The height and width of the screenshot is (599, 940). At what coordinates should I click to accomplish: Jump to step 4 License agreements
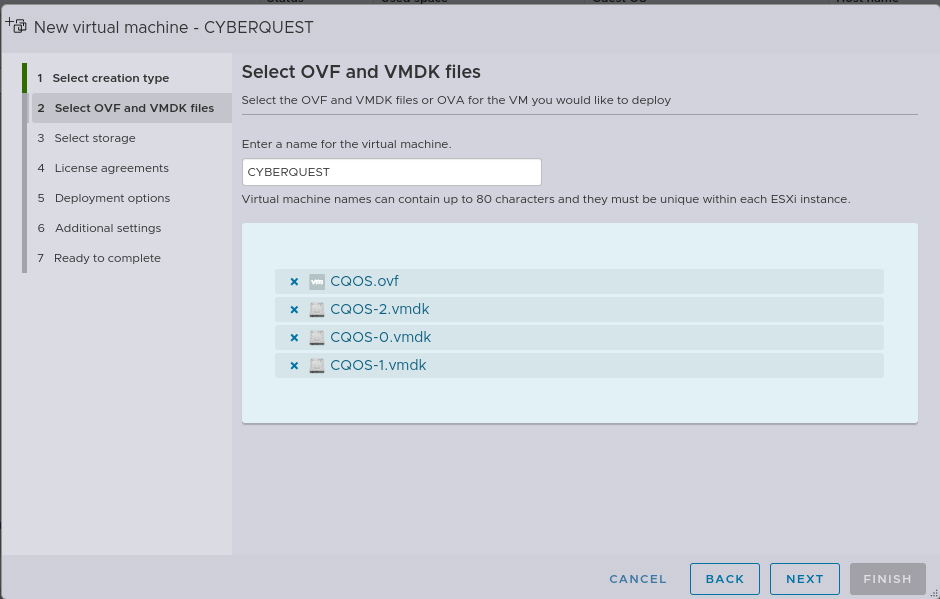(111, 168)
